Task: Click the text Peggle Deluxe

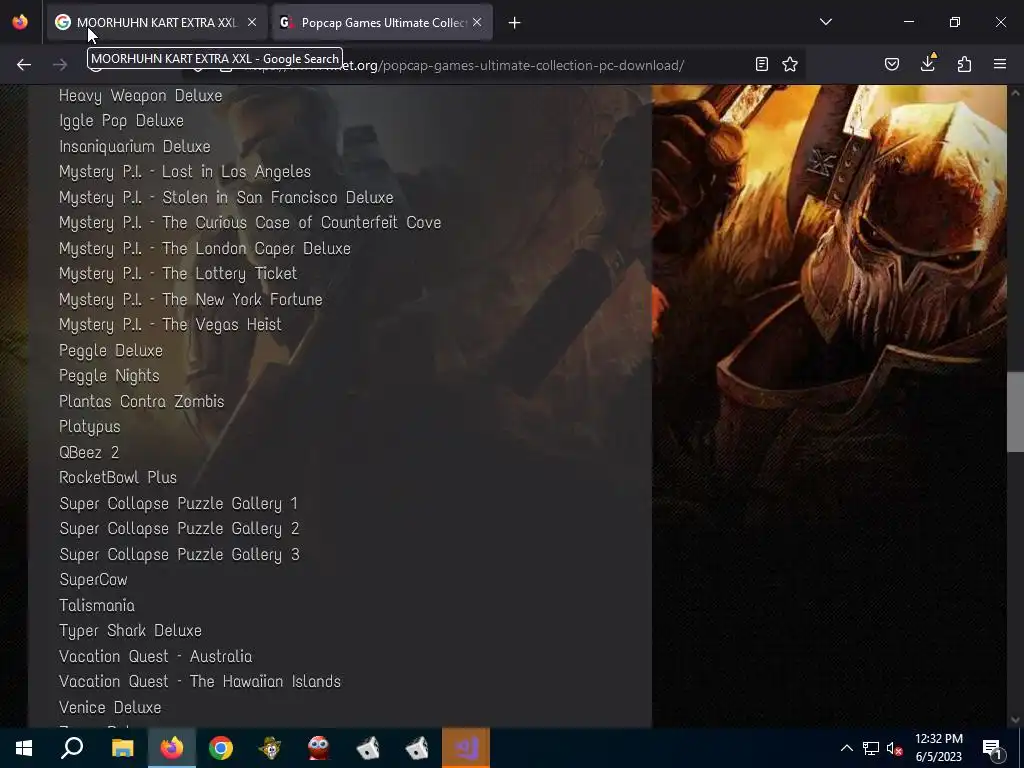Action: (110, 351)
